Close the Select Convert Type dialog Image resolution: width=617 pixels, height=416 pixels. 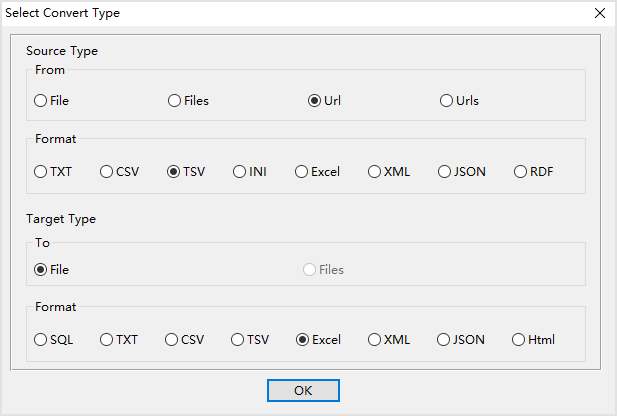click(599, 13)
